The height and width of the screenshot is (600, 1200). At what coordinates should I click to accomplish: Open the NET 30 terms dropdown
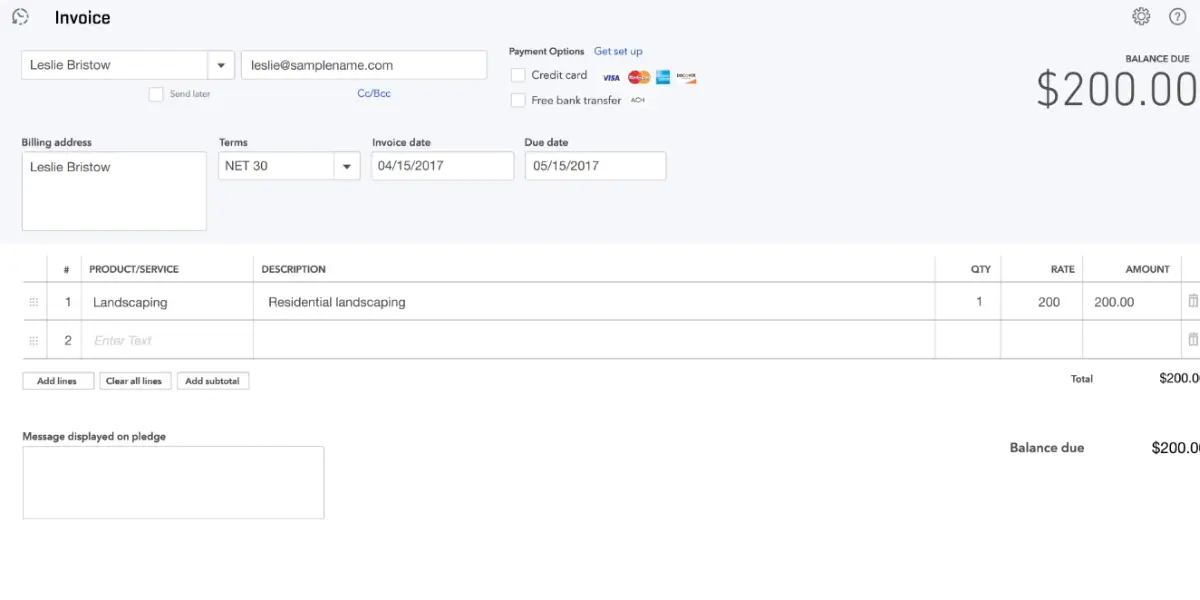click(x=347, y=166)
